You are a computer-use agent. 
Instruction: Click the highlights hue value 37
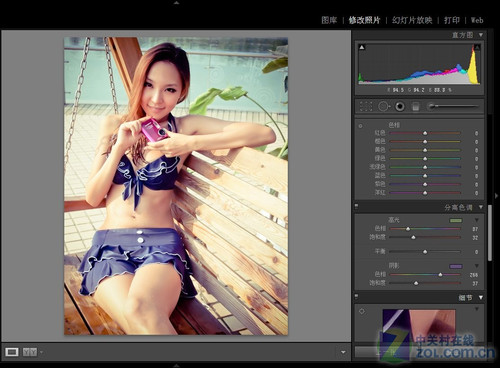475,229
